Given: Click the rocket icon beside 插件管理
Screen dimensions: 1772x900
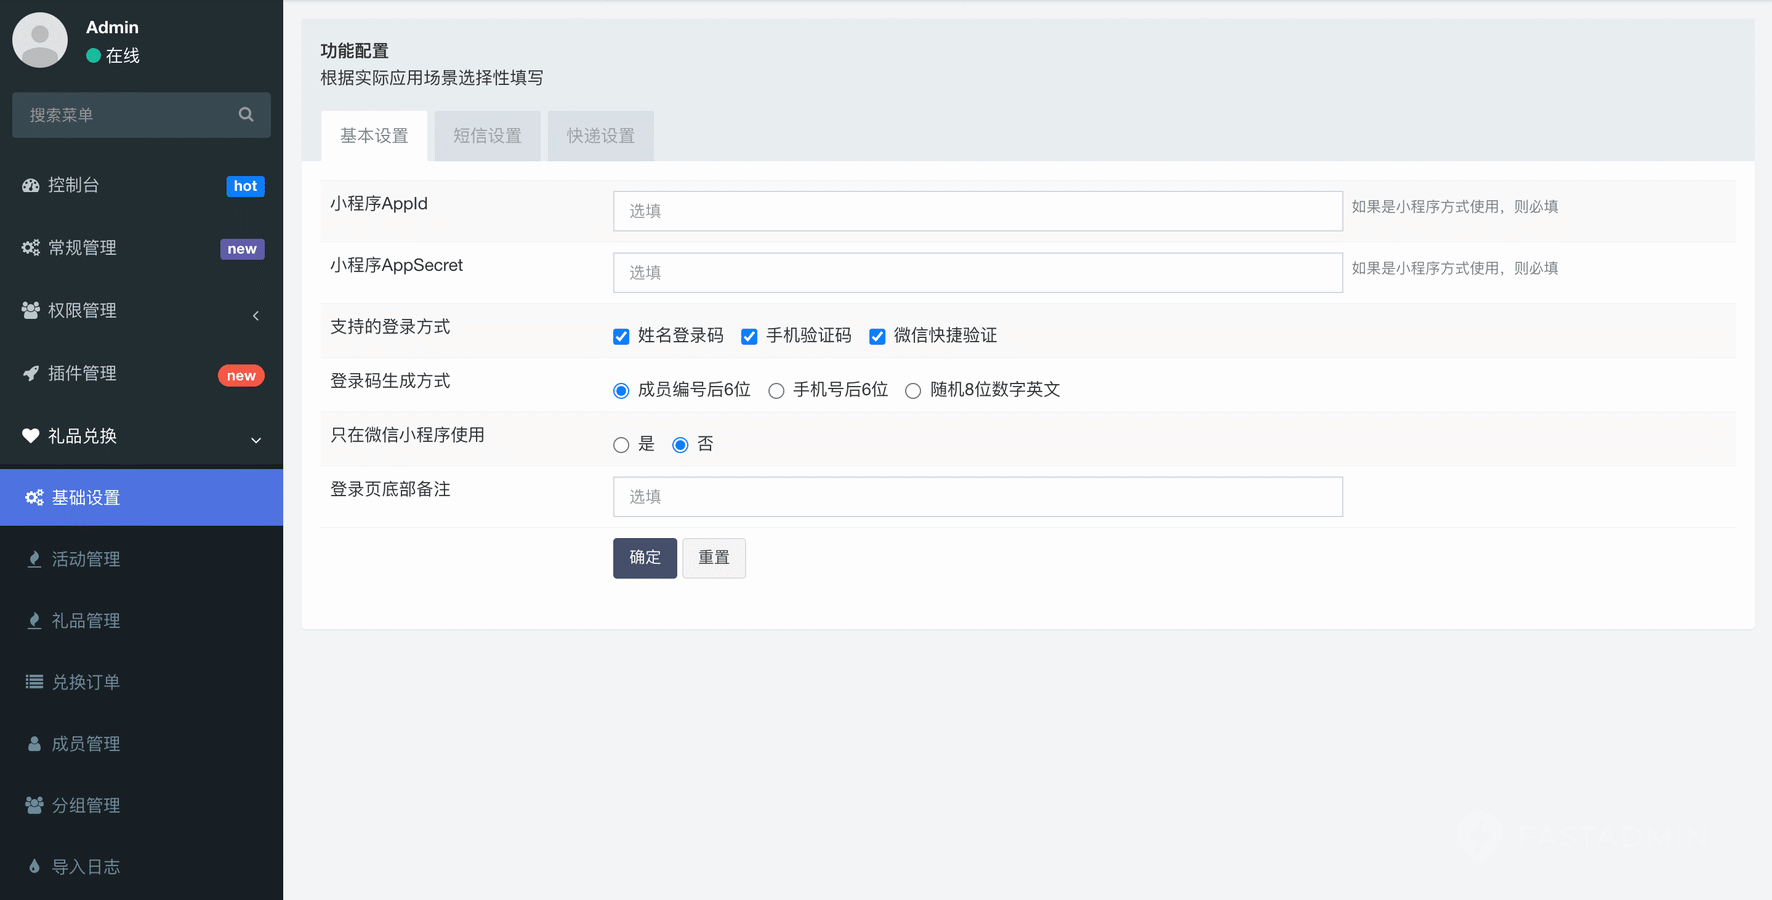Looking at the screenshot, I should pos(31,373).
